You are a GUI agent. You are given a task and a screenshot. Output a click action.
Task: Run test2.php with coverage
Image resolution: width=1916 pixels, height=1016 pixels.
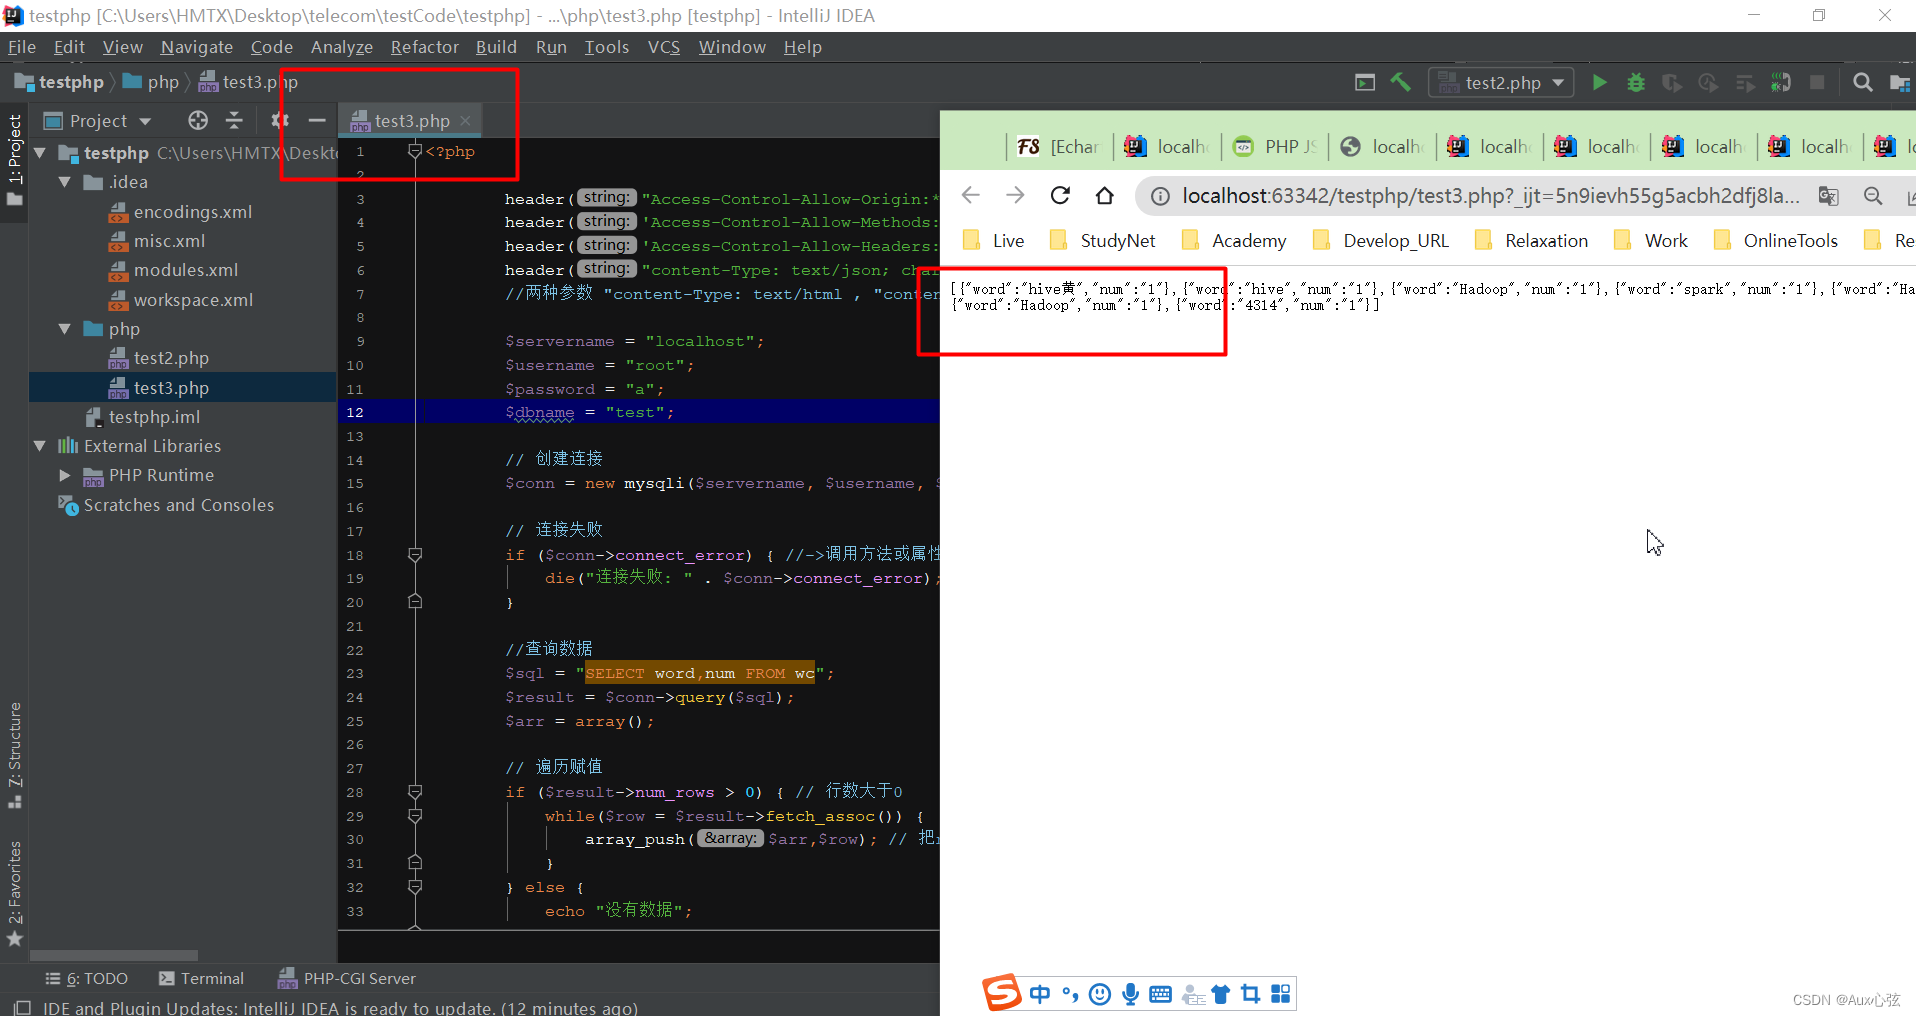point(1671,82)
